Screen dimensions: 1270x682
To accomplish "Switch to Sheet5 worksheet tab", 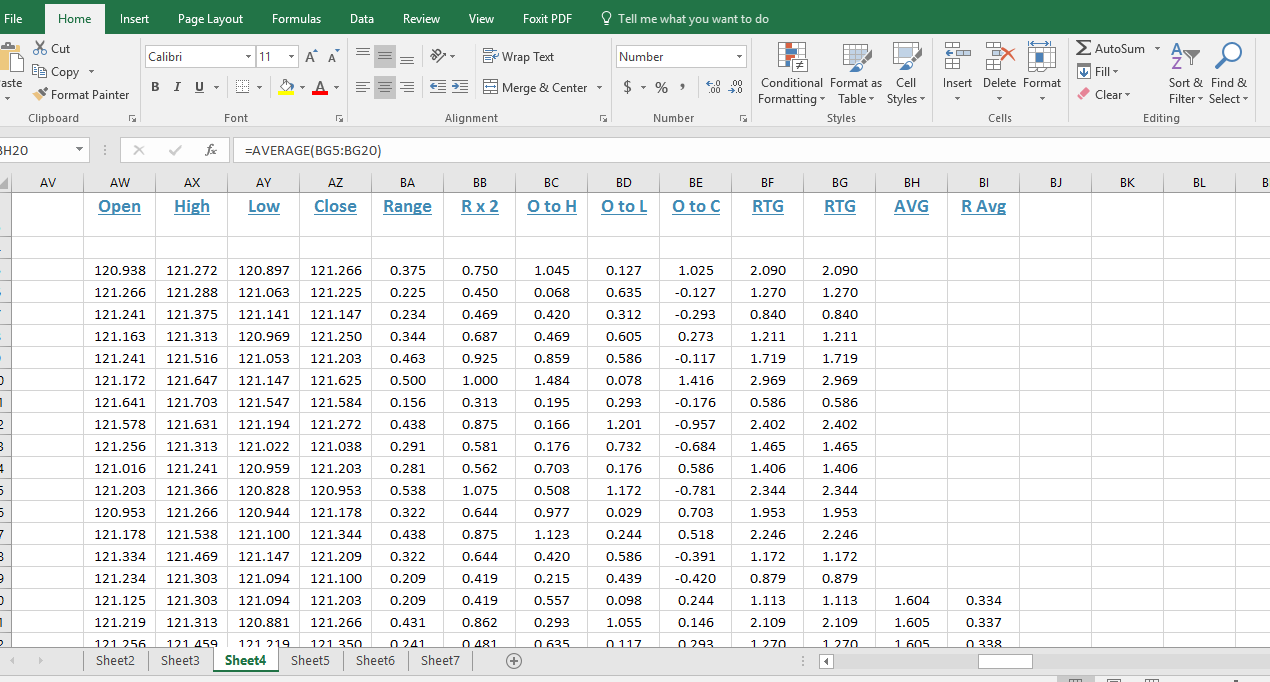I will coord(310,660).
